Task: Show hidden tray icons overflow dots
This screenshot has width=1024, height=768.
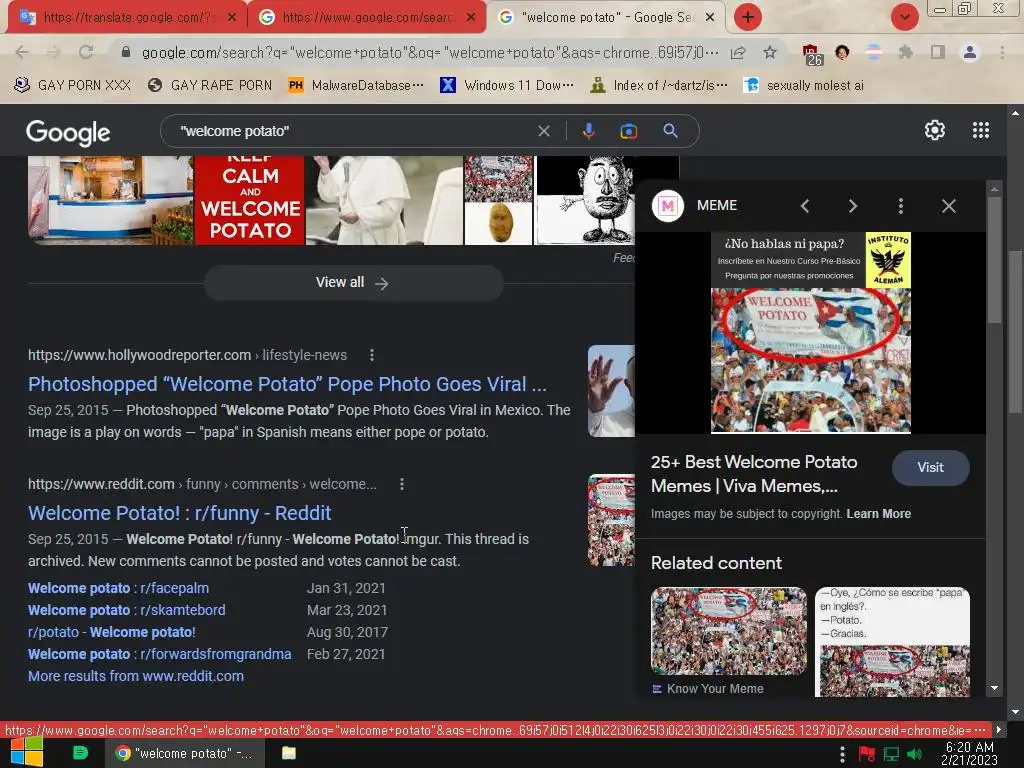Action: pyautogui.click(x=842, y=754)
